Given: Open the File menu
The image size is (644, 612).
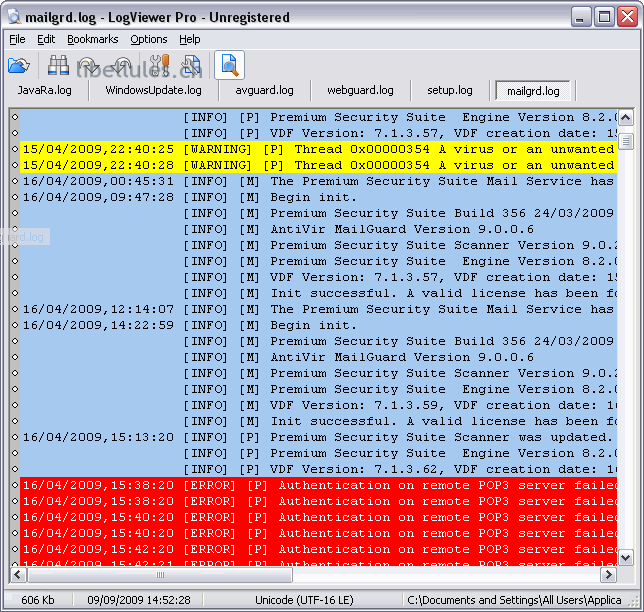Looking at the screenshot, I should click(x=17, y=39).
